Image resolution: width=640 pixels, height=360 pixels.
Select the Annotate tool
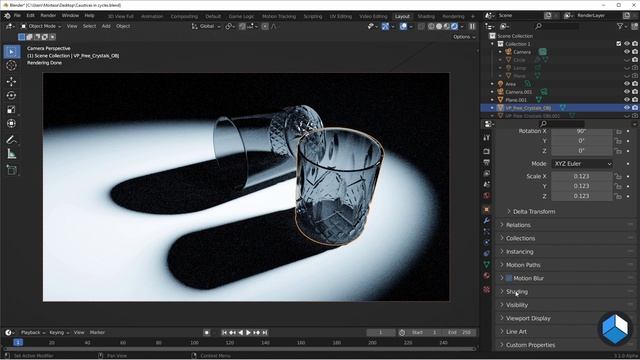(11, 140)
